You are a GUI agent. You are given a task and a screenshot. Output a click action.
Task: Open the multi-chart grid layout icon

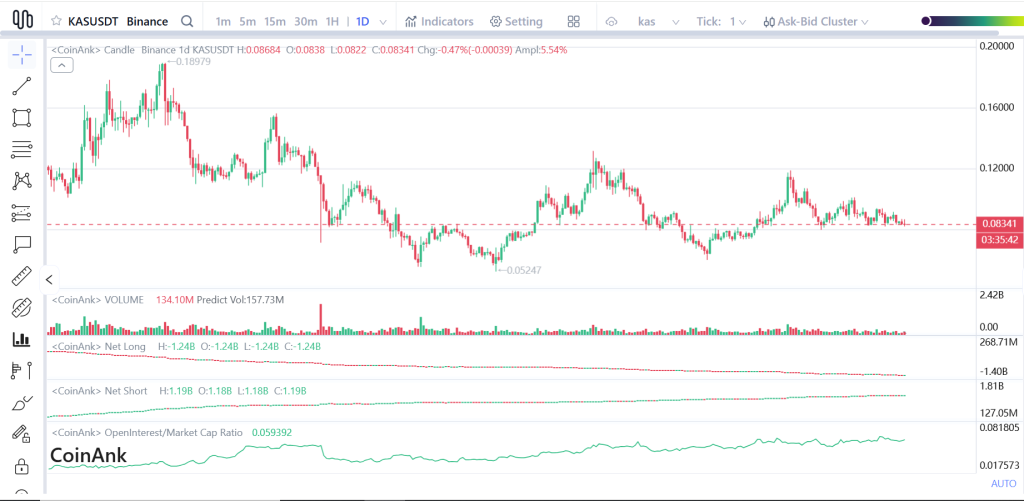pos(573,22)
